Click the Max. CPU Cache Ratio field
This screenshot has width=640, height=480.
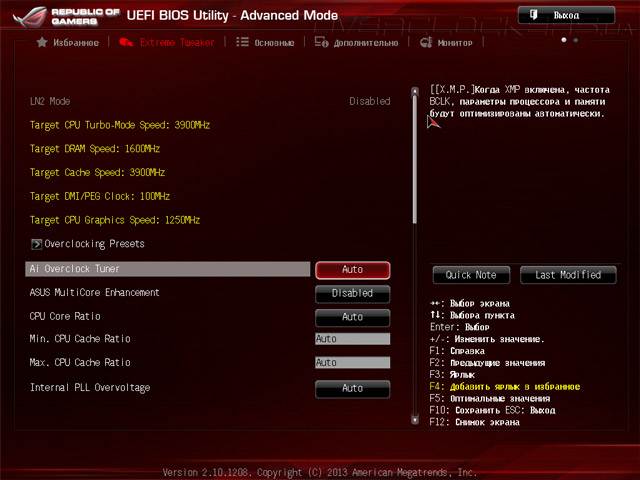[x=352, y=362]
